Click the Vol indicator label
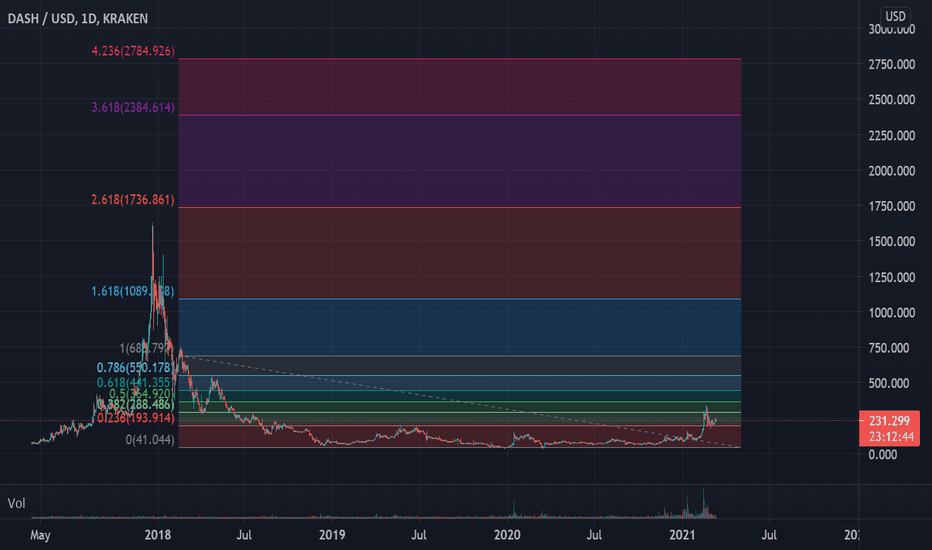 point(17,504)
